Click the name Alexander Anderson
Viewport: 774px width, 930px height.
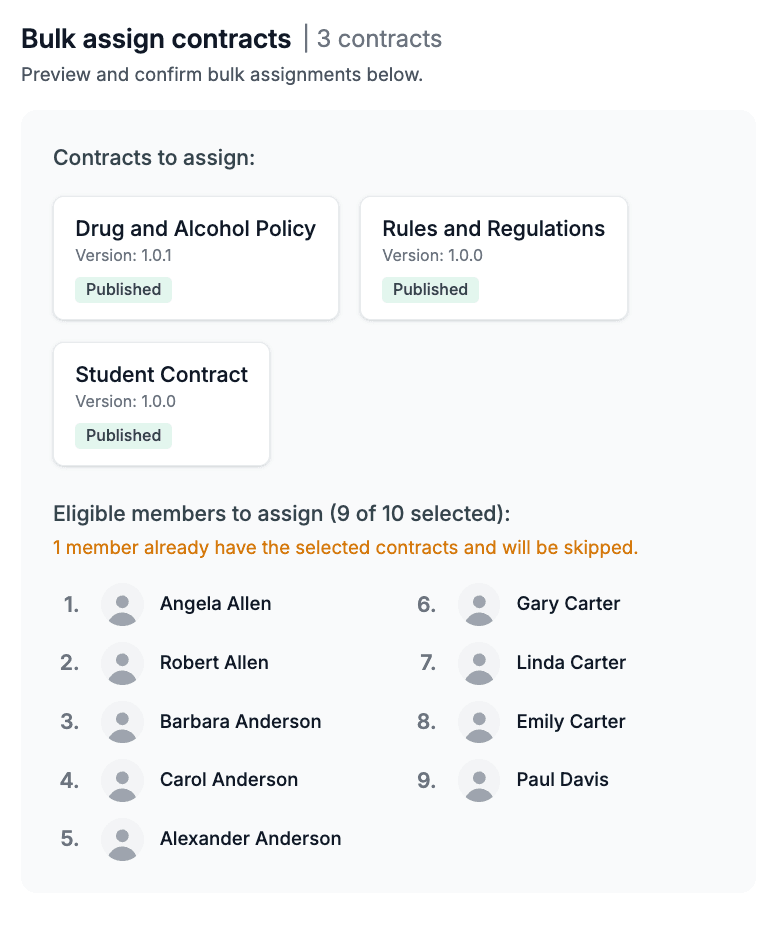250,839
